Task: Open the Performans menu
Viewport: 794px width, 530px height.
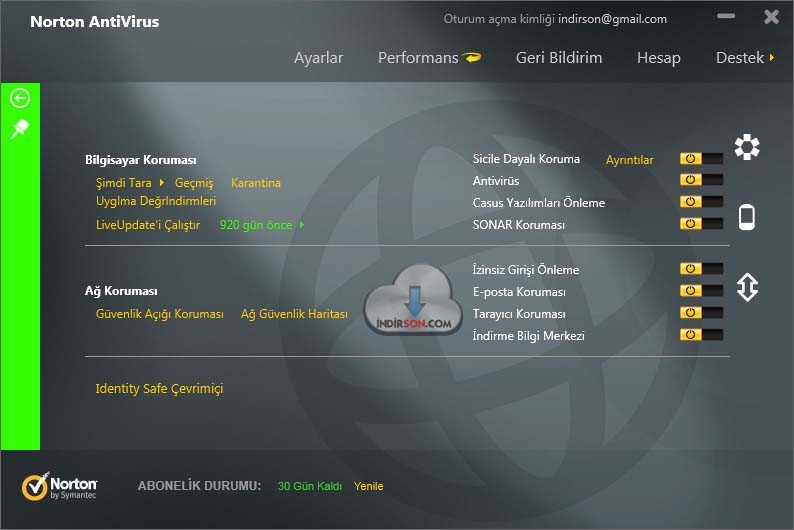Action: click(418, 58)
